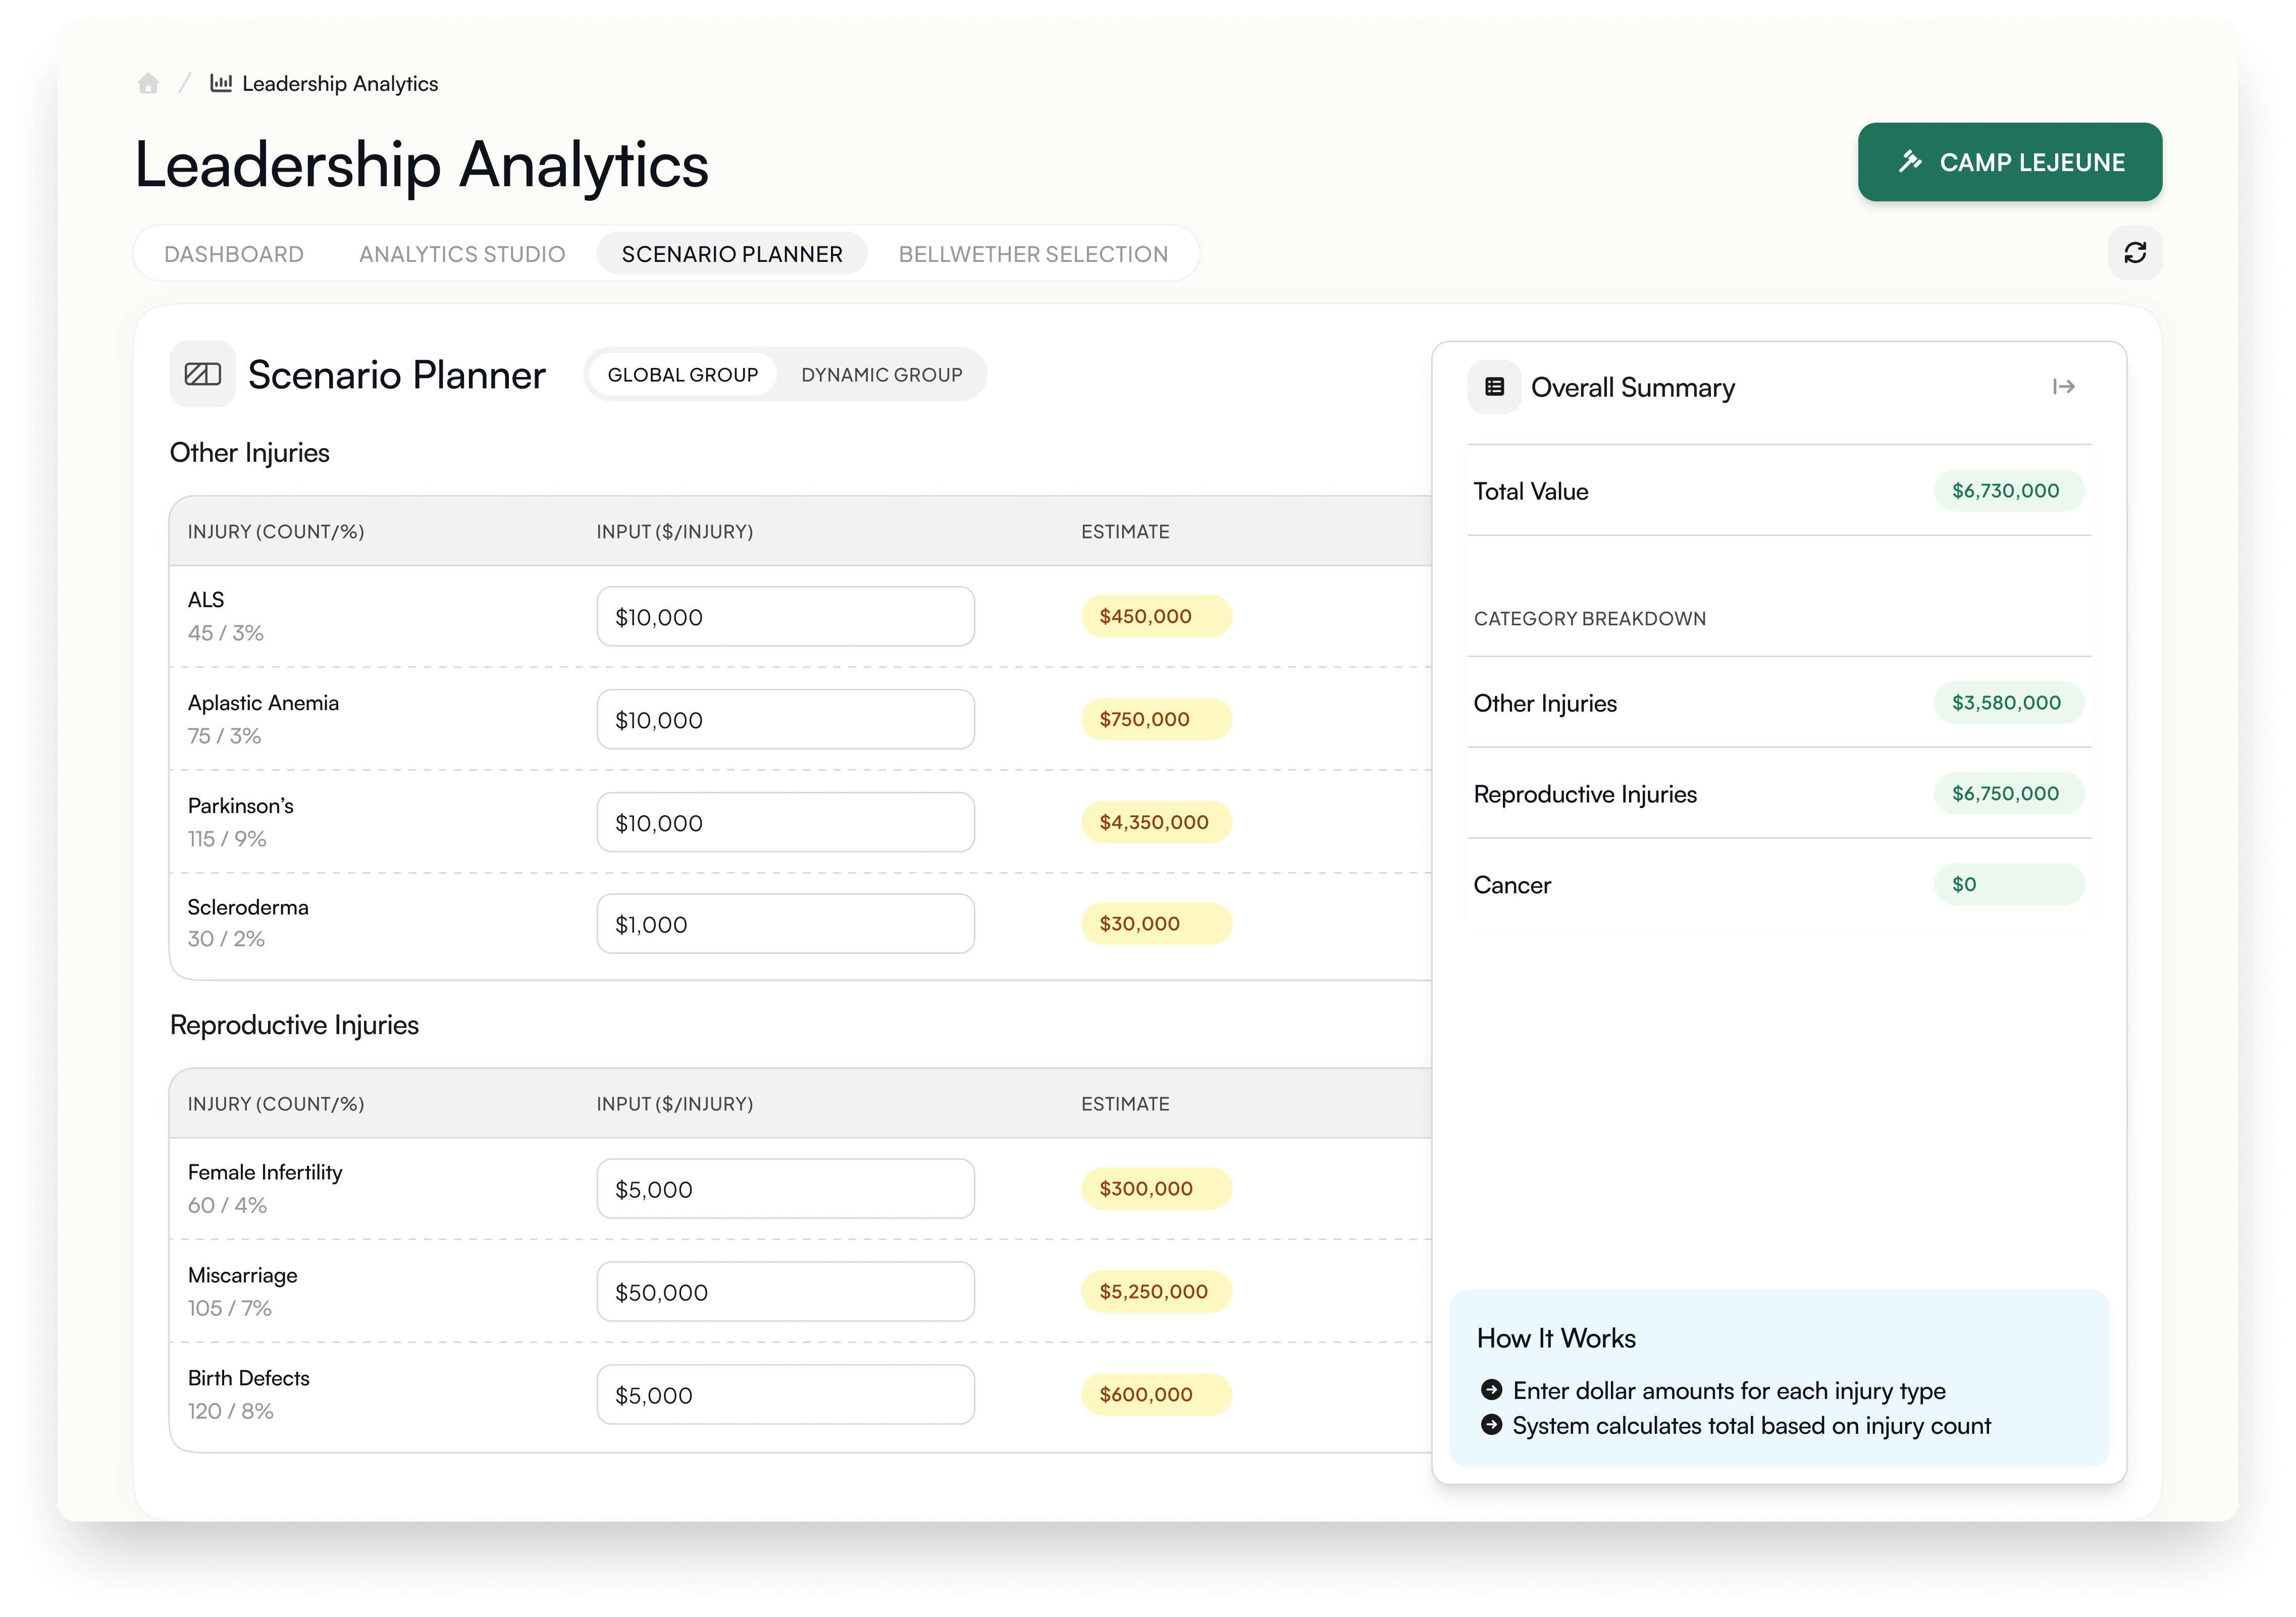Click the Other Injuries $3,580,000 badge
Viewport: 2296px width, 1617px height.
tap(2008, 703)
